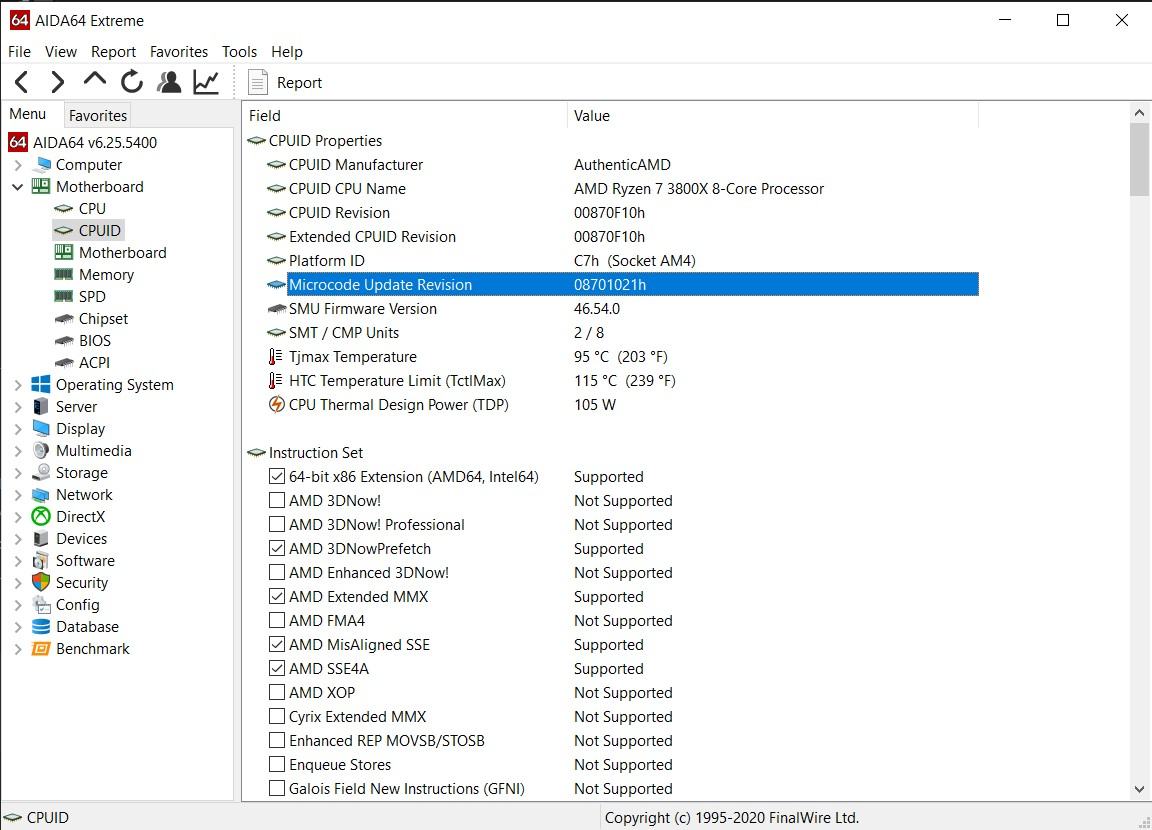Refresh the page with the Refresh icon

pos(132,82)
